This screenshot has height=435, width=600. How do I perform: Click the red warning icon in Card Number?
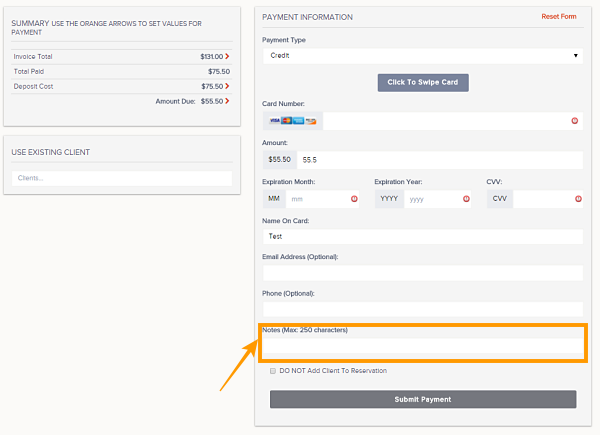pos(574,121)
